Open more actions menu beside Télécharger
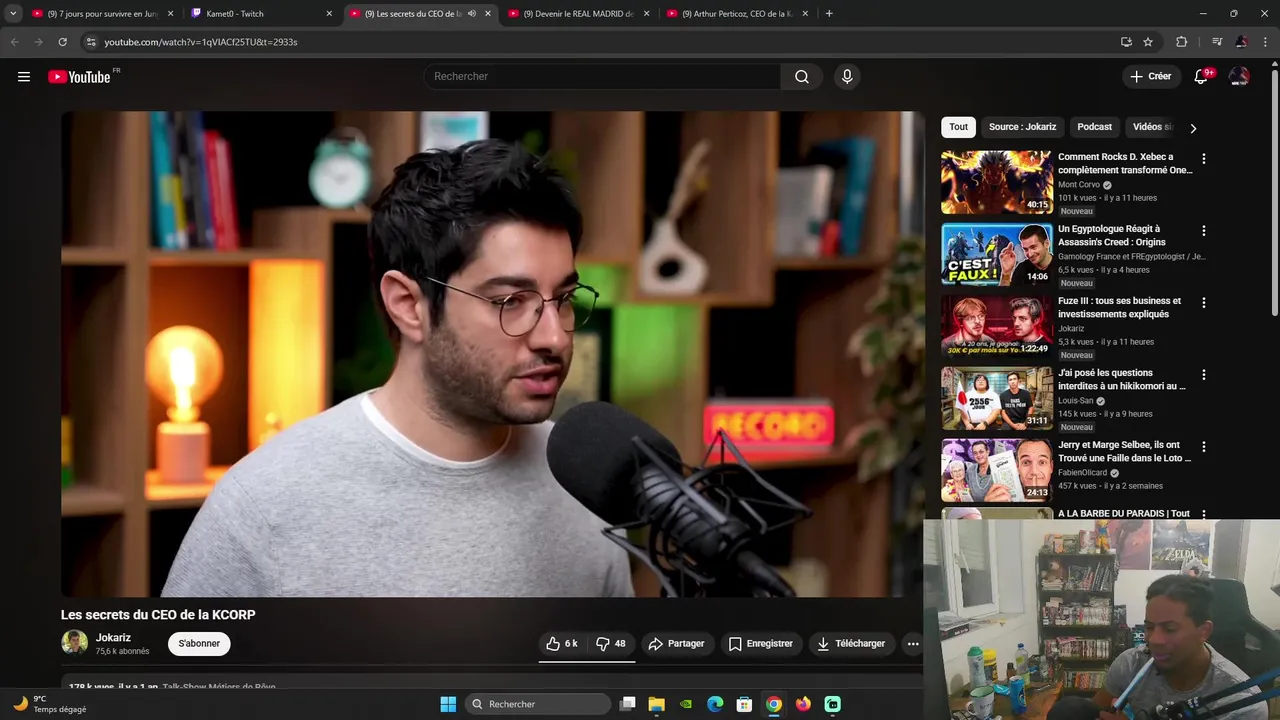This screenshot has height=720, width=1280. point(913,644)
